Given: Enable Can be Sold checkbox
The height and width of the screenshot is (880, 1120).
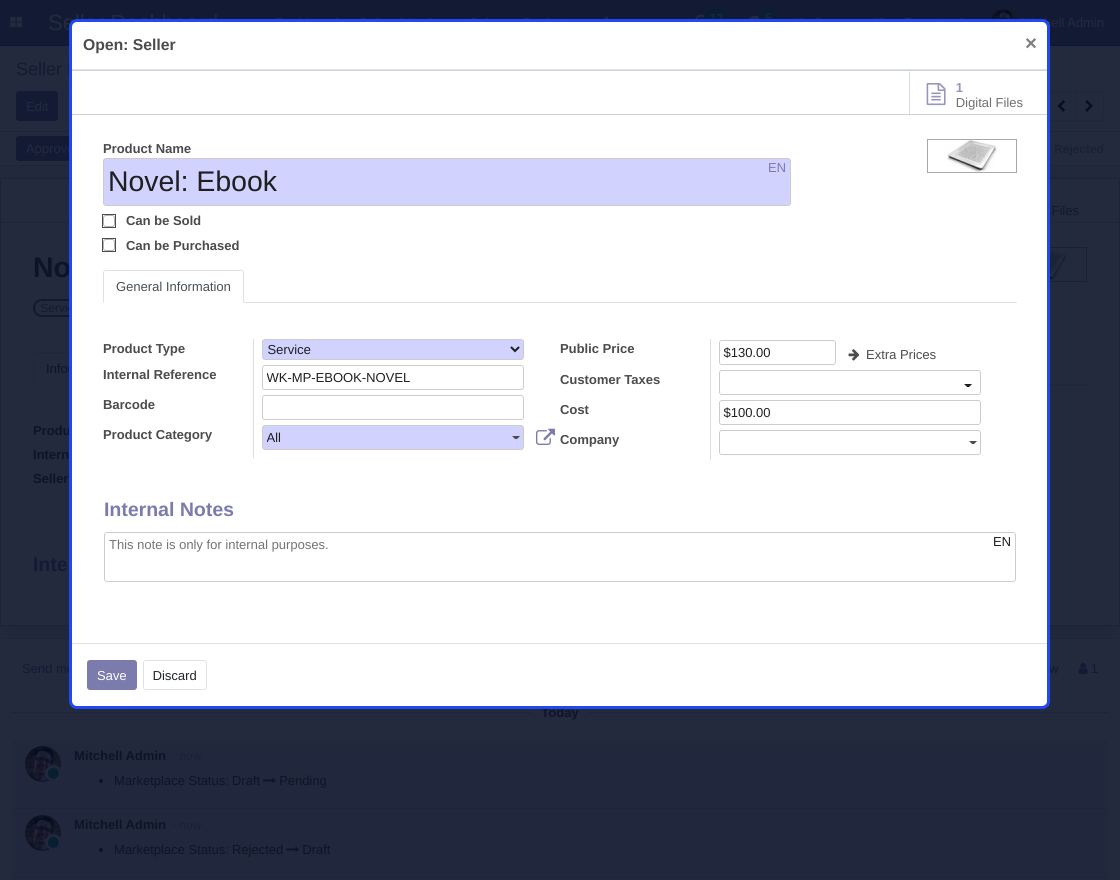Looking at the screenshot, I should click(x=109, y=221).
